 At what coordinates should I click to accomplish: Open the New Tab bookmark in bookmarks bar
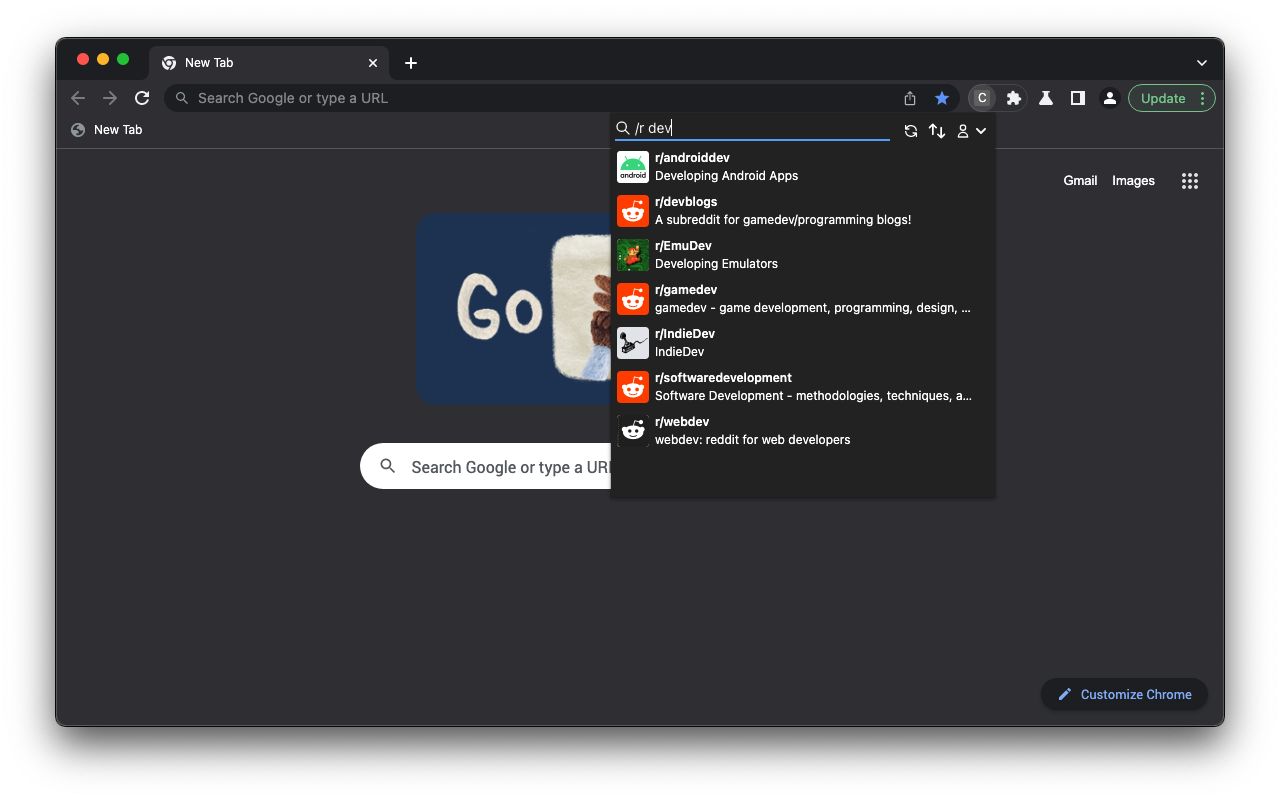pyautogui.click(x=107, y=130)
